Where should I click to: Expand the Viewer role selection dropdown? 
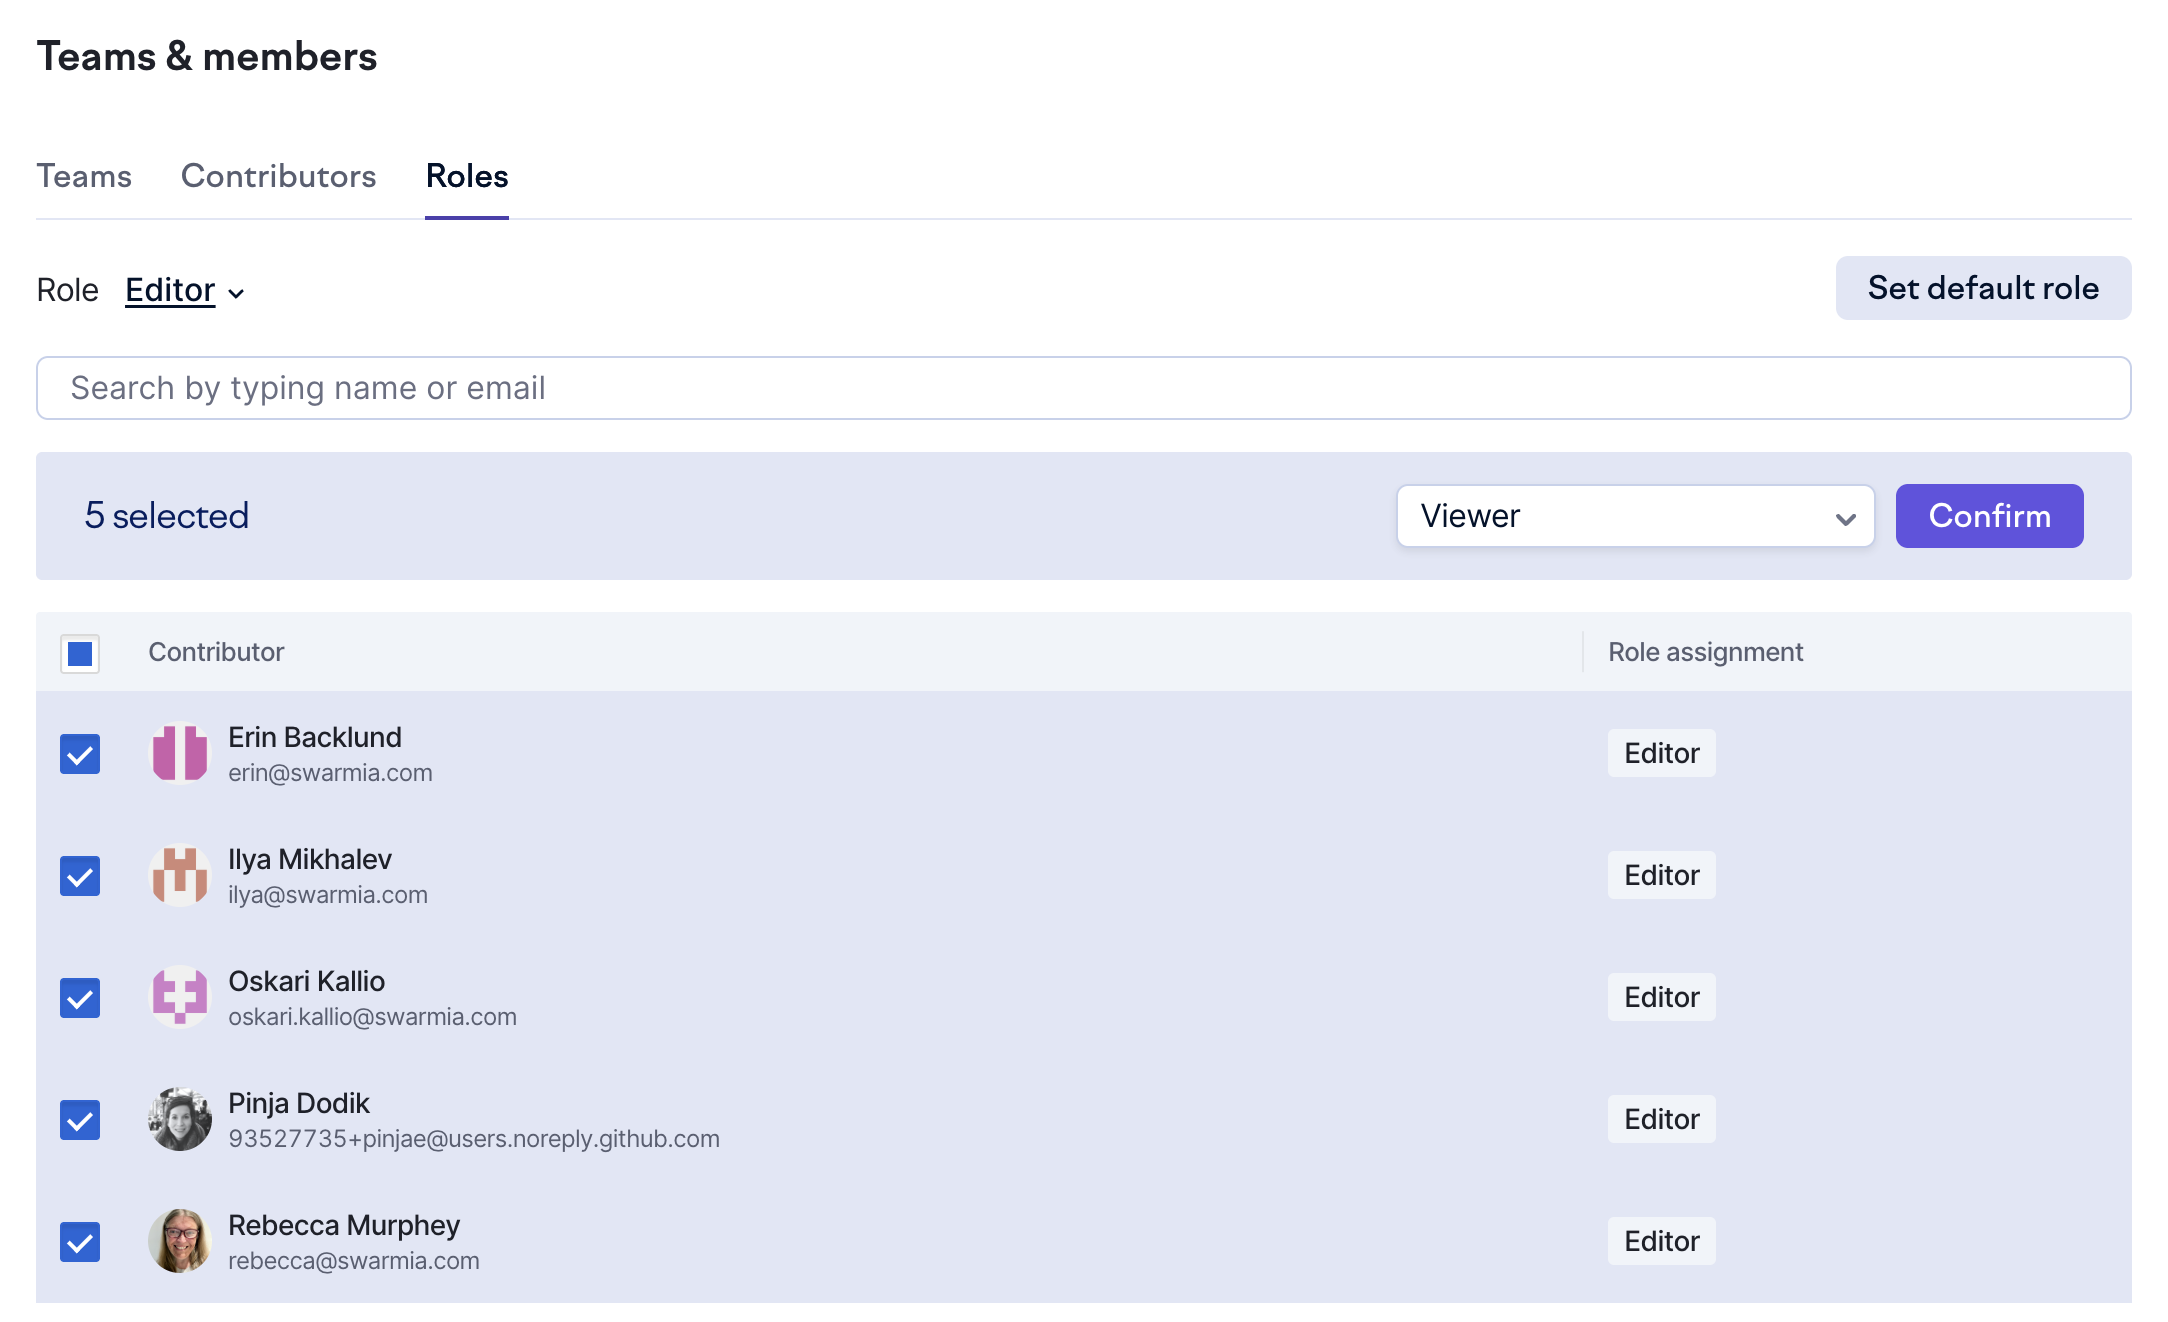(x=1634, y=516)
